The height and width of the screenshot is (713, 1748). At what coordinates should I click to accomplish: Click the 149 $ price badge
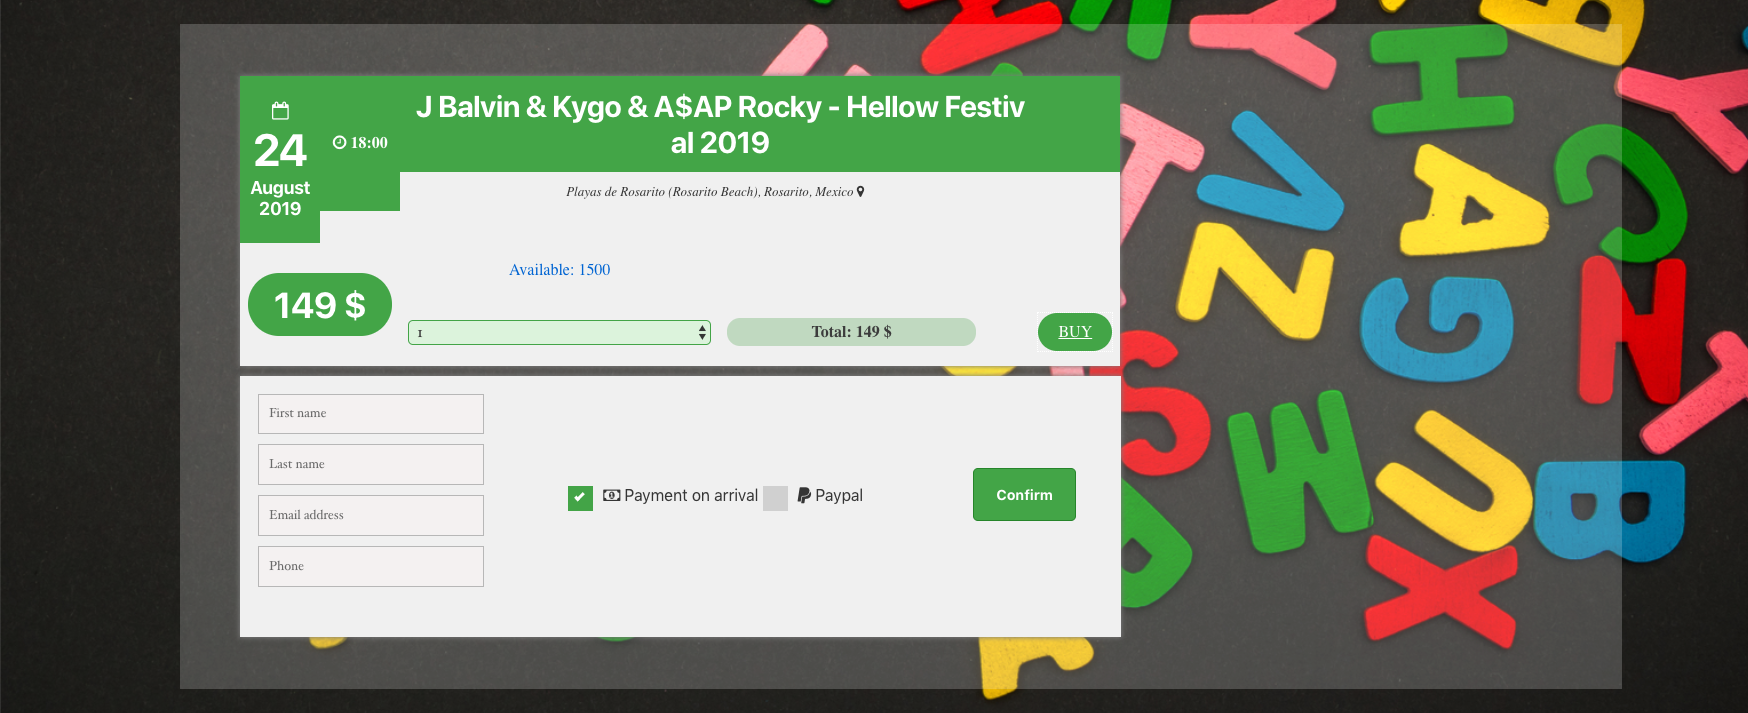pyautogui.click(x=320, y=305)
